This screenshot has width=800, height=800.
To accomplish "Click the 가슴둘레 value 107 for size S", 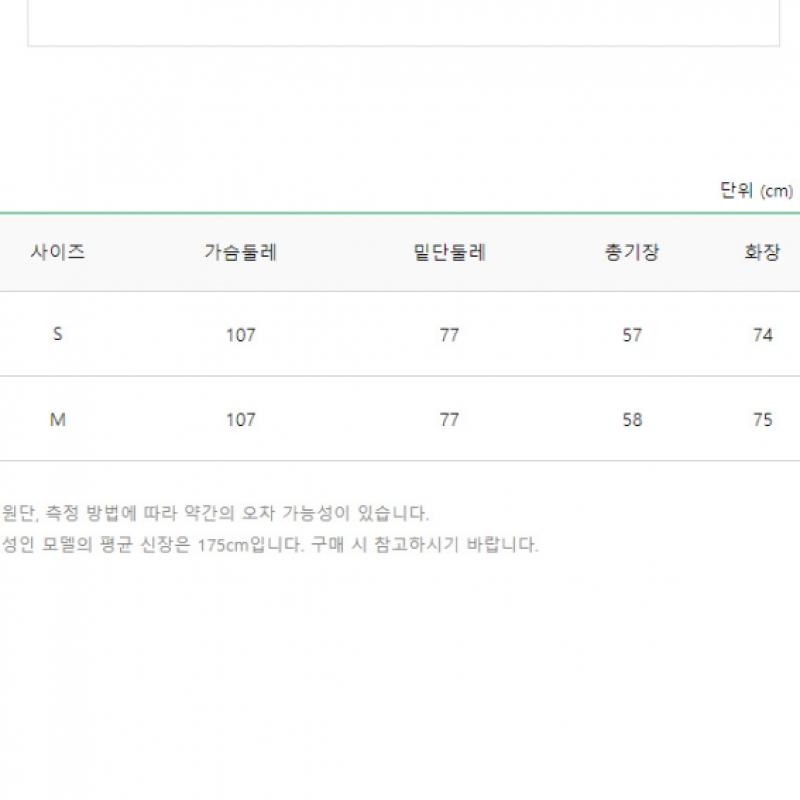I will [241, 335].
